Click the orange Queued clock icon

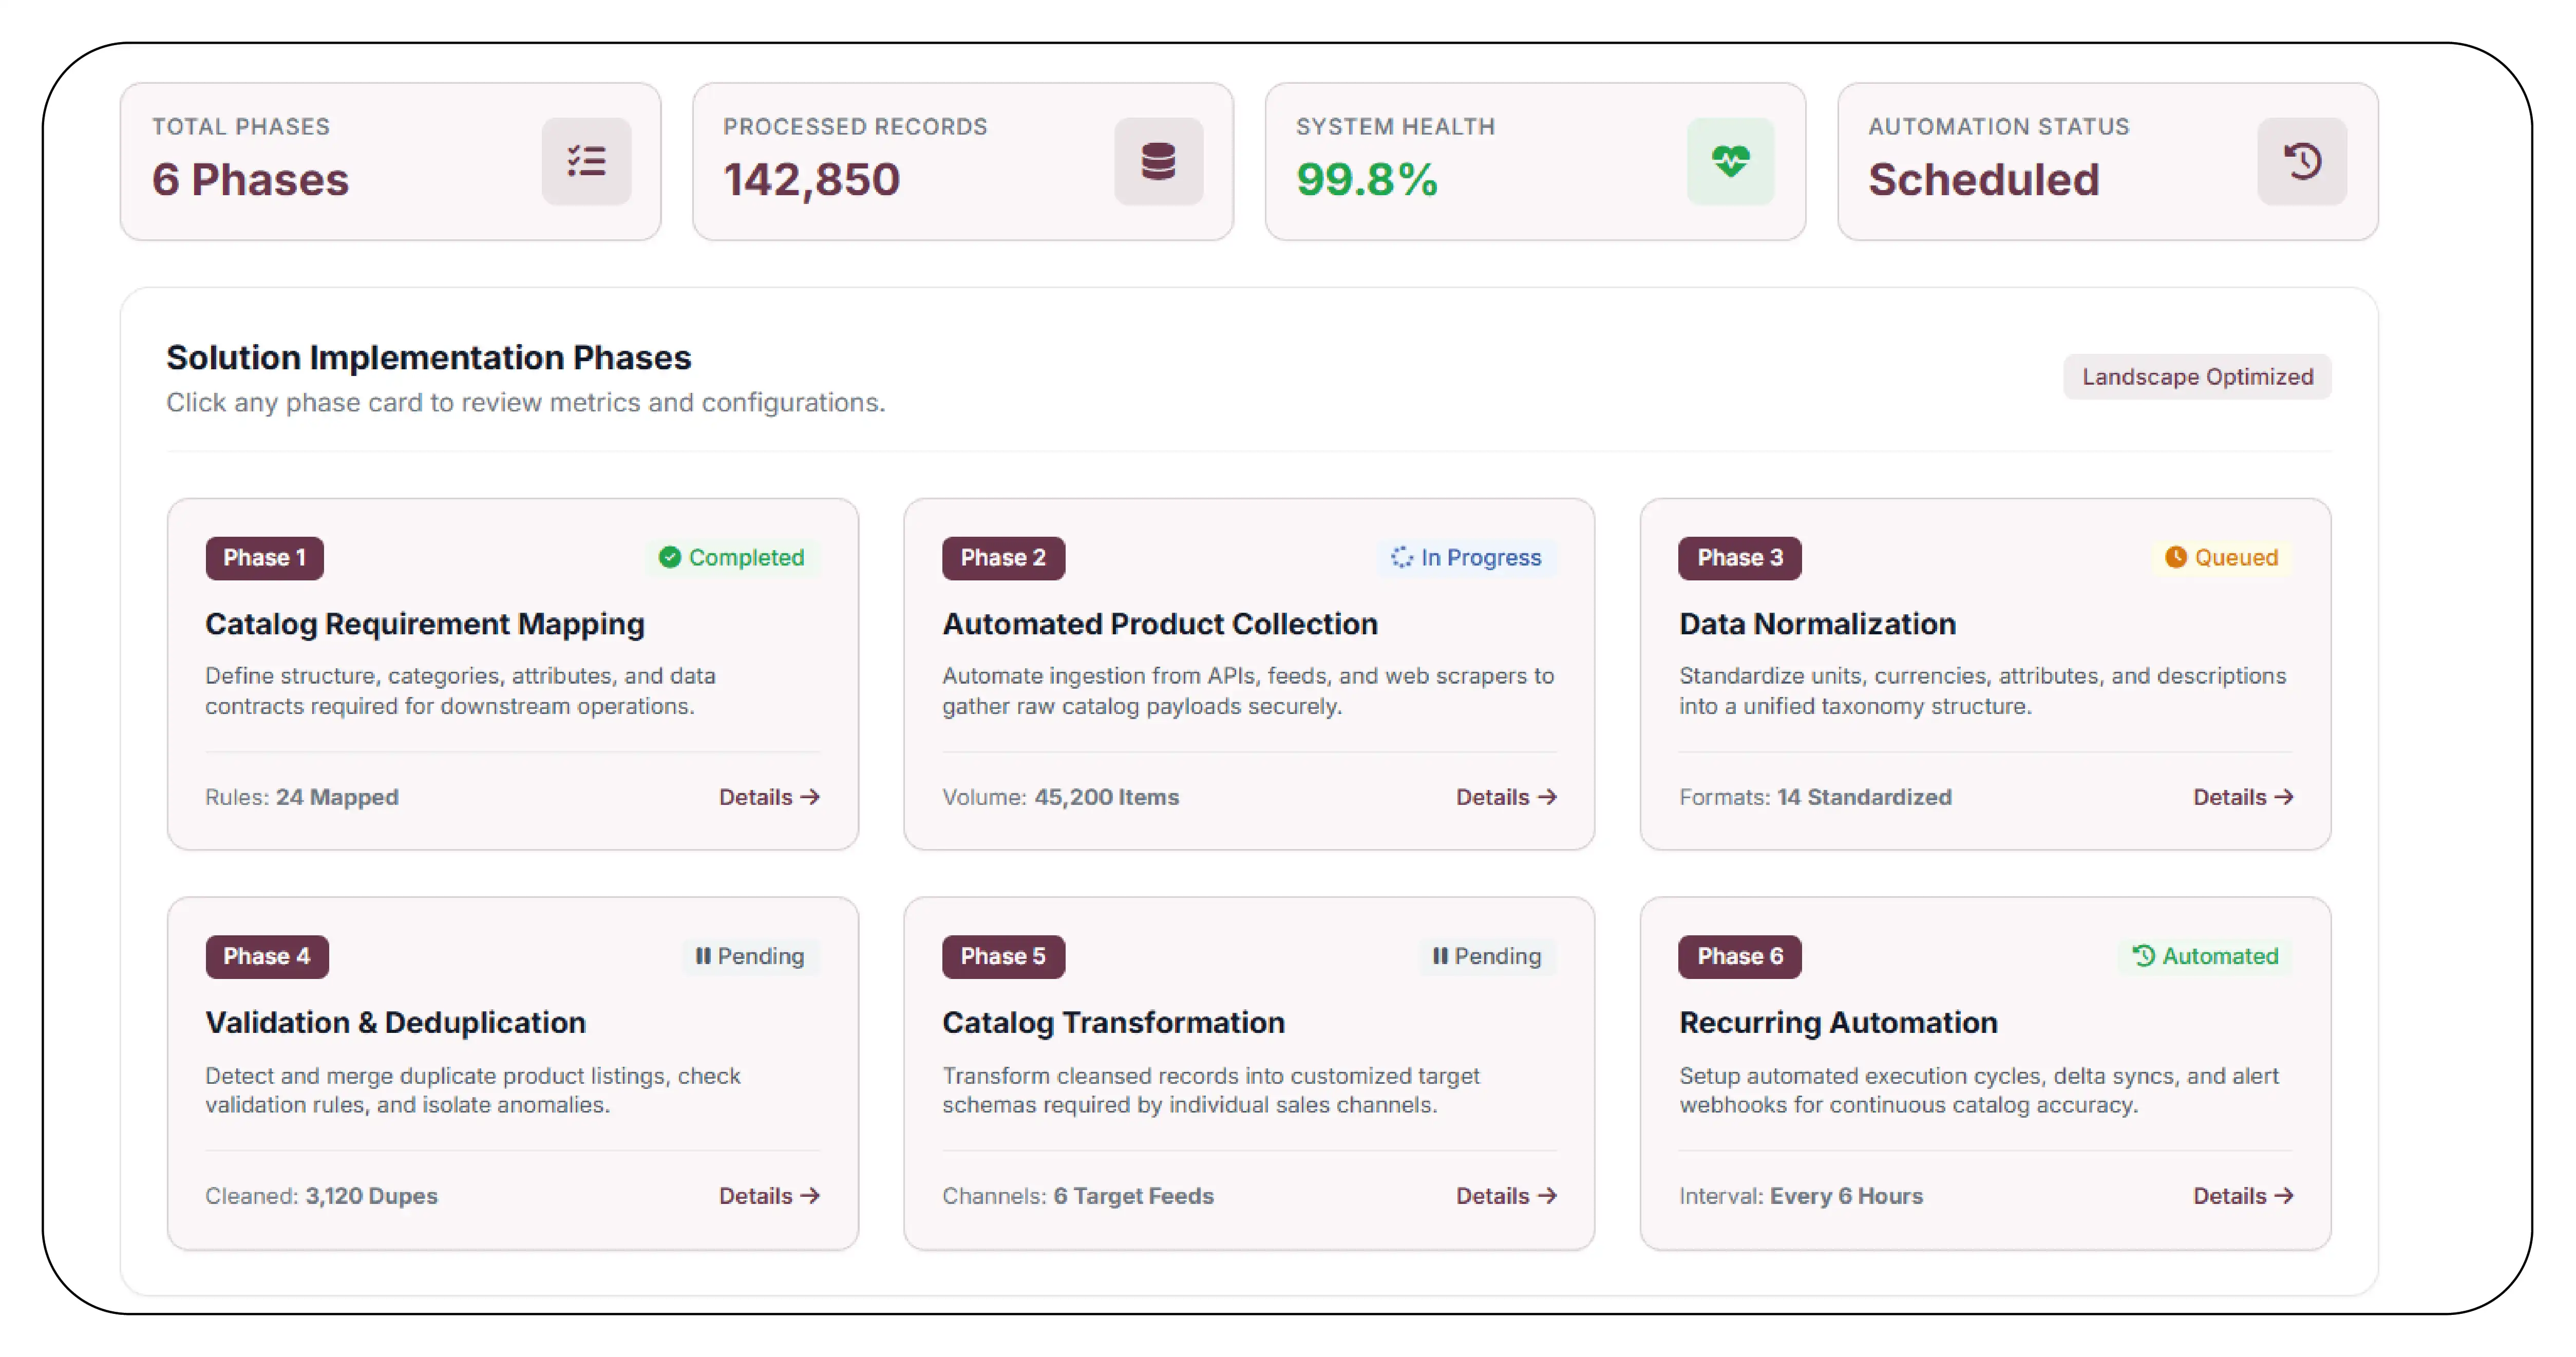2176,557
